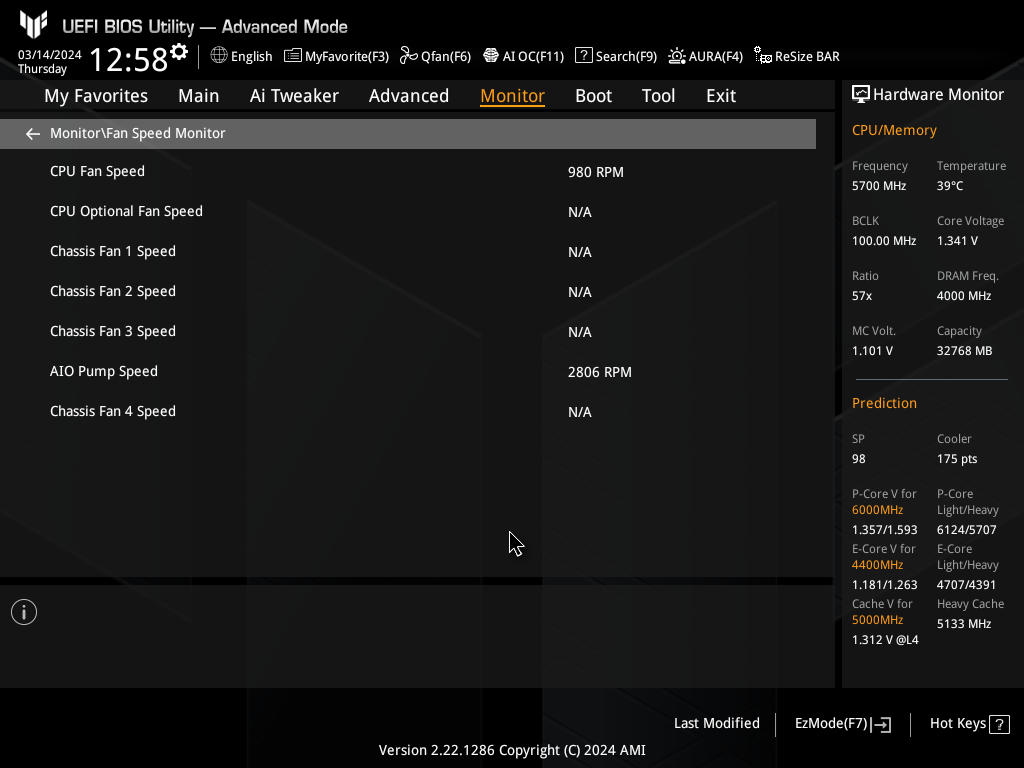
Task: Open the Exit tab
Action: tap(721, 96)
